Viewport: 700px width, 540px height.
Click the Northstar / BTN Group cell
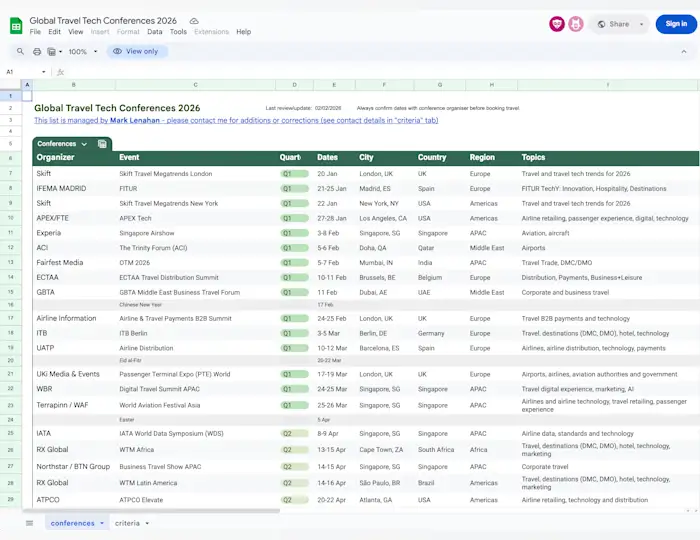click(73, 466)
